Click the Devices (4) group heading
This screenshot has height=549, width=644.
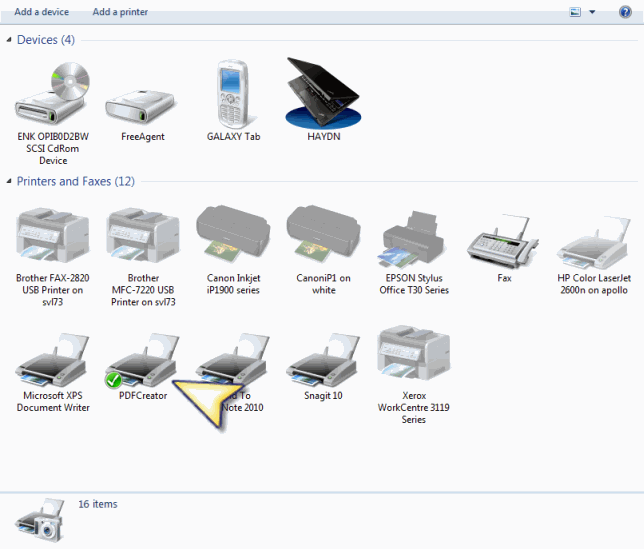coord(46,40)
